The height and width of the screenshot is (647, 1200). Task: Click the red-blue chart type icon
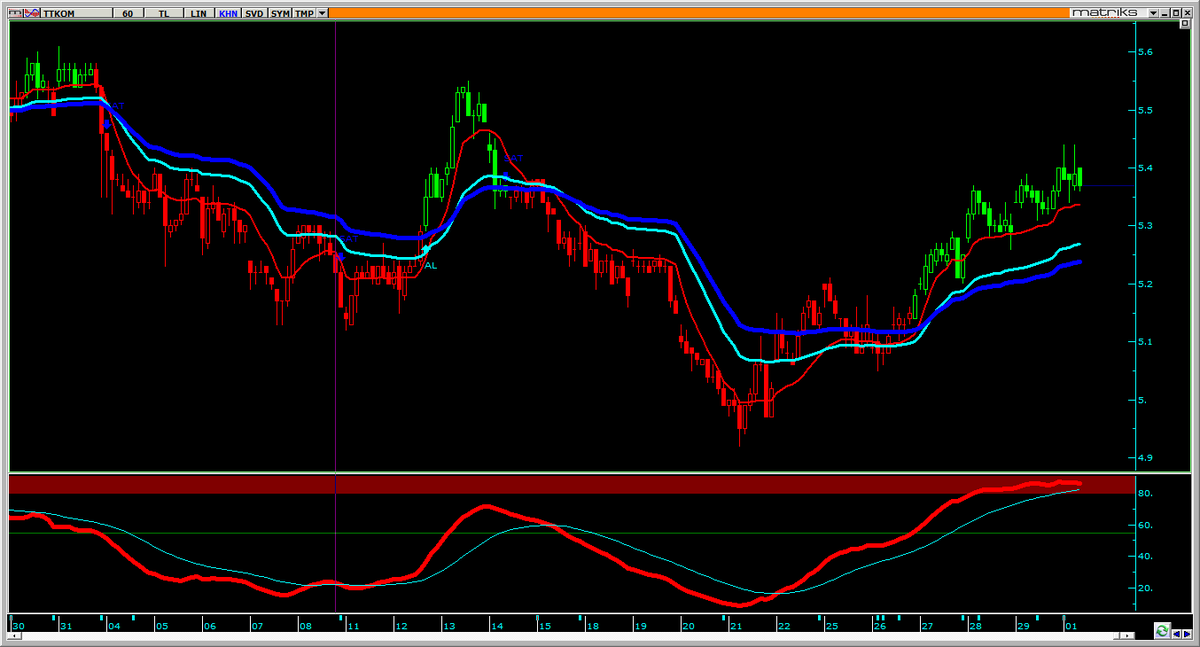pos(32,14)
